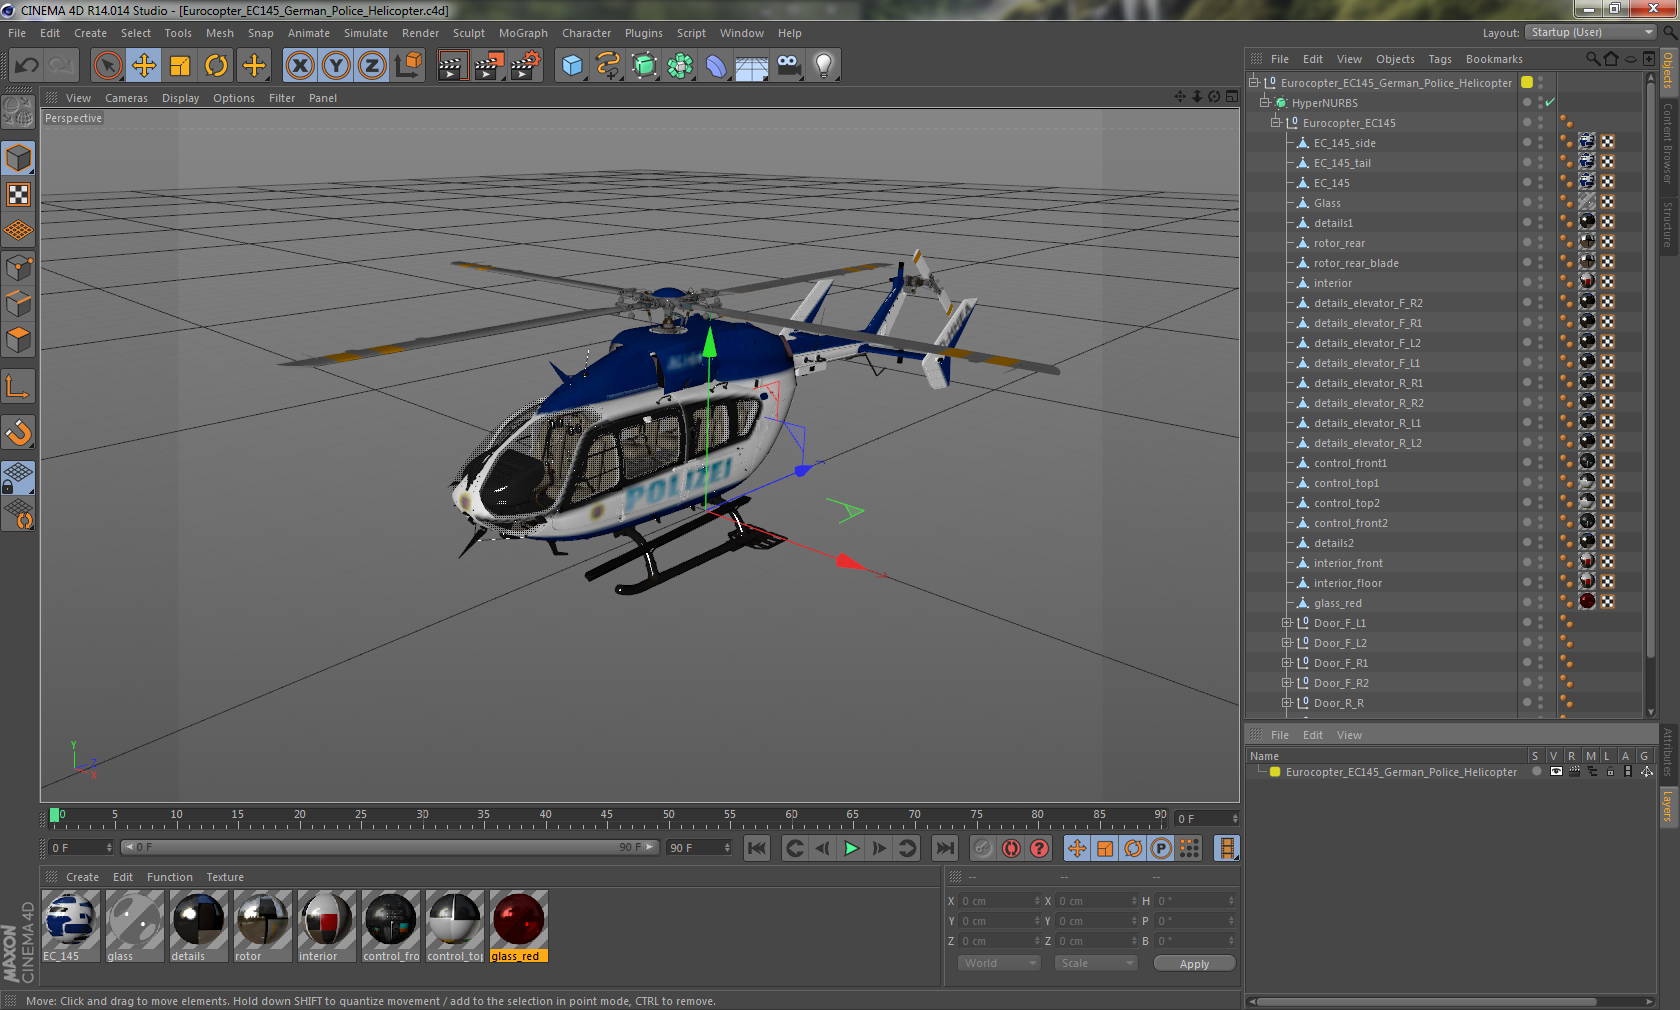Screen dimensions: 1680x1010
Task: Open the spline pen tools icon
Action: coord(608,66)
